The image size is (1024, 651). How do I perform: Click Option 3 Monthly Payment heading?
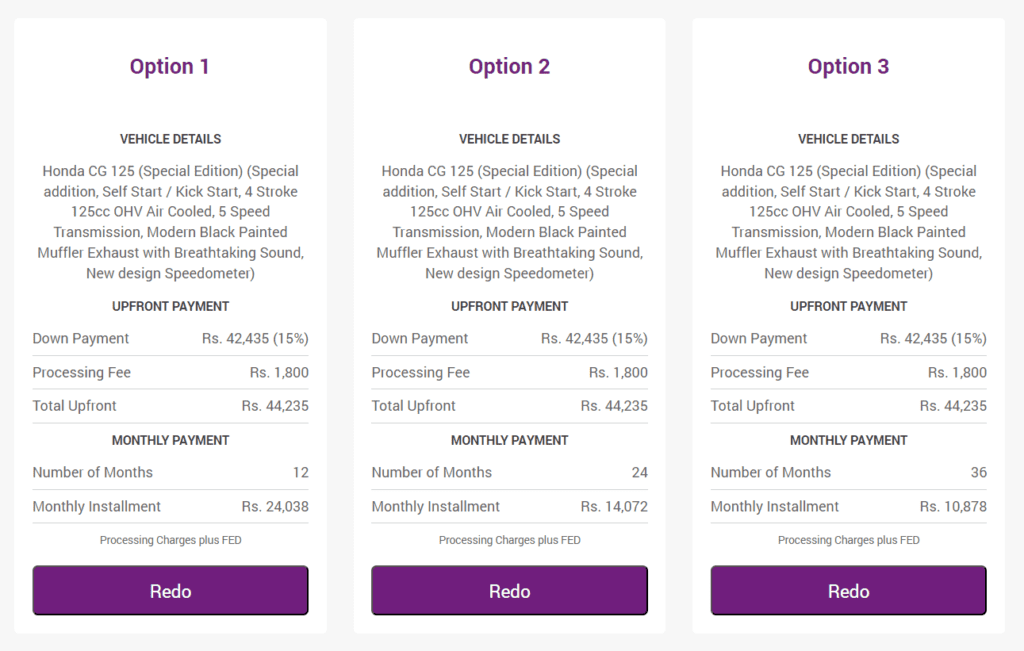[848, 440]
